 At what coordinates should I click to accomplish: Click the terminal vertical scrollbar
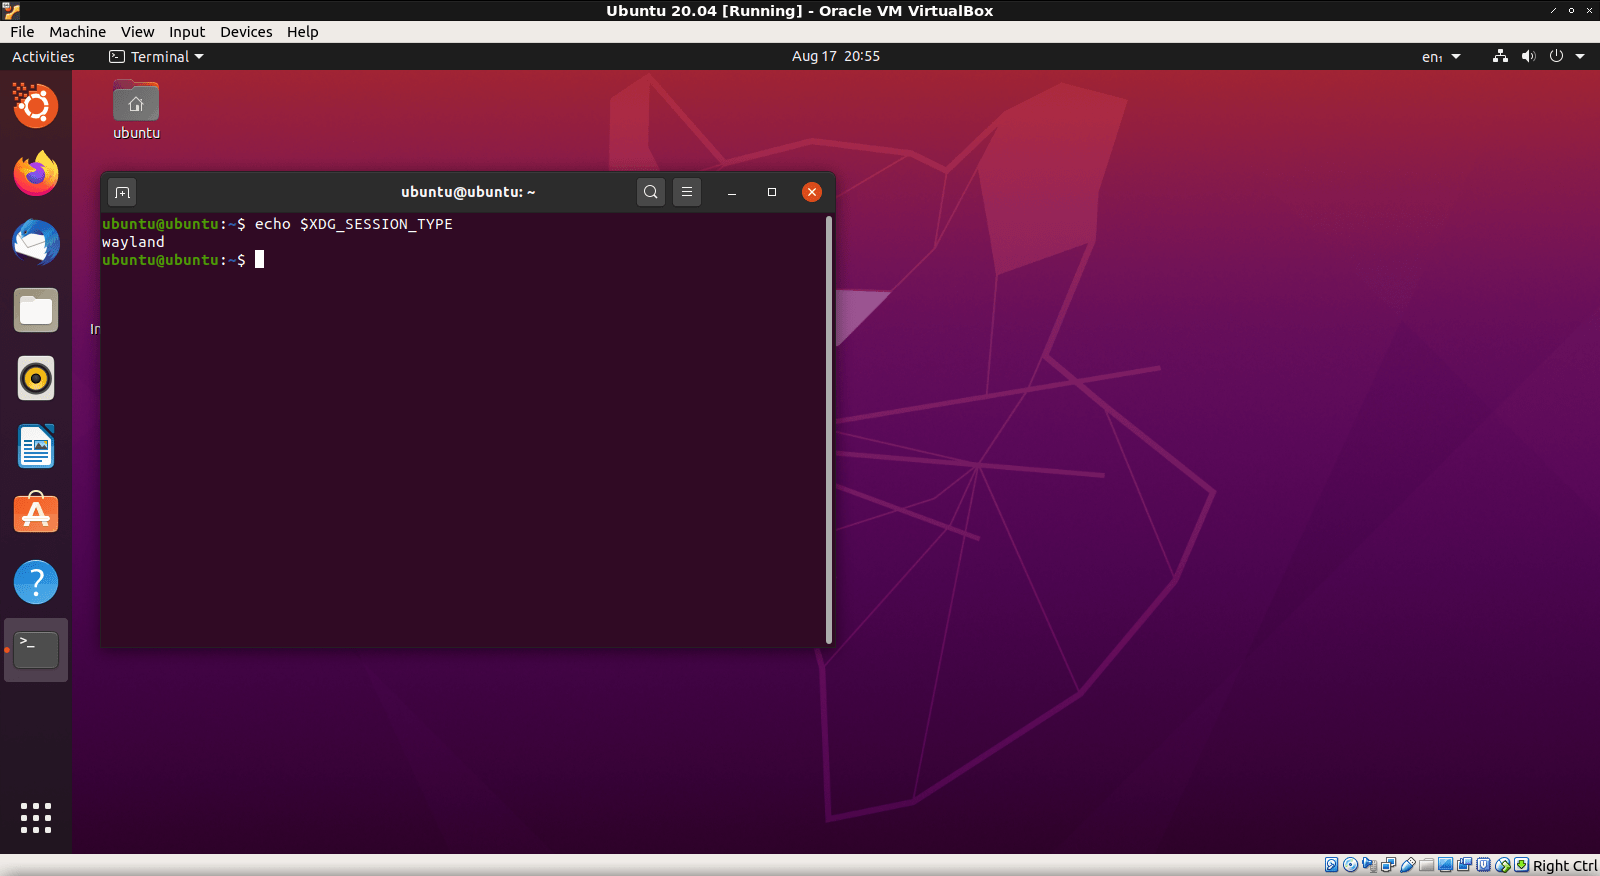point(829,430)
